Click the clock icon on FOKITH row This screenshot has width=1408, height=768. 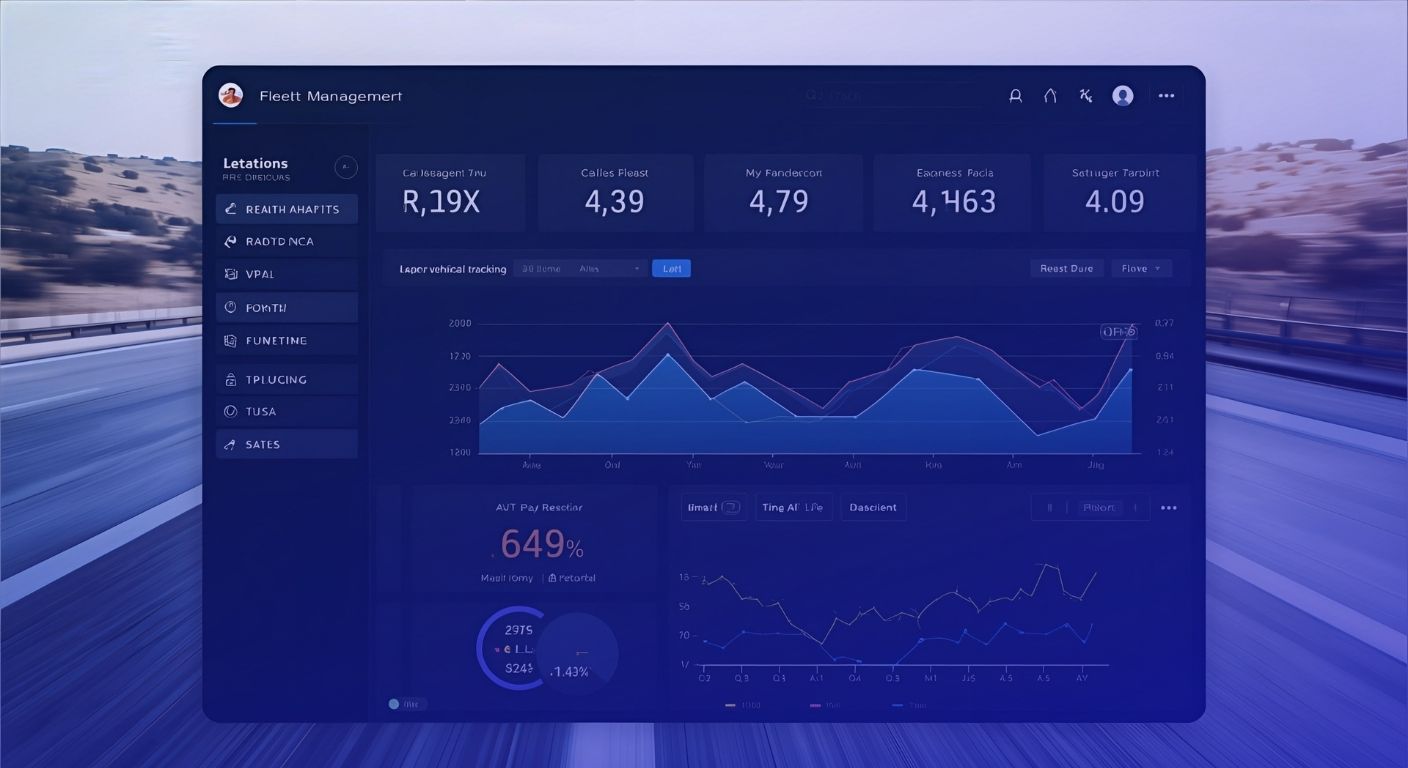[x=231, y=308]
